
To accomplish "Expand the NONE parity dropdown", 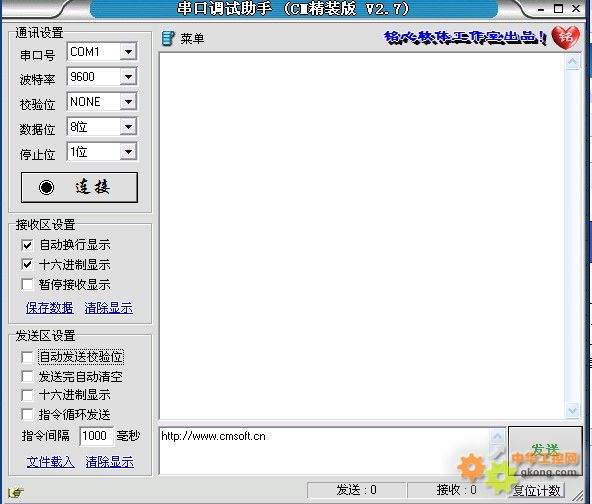I will (x=128, y=102).
